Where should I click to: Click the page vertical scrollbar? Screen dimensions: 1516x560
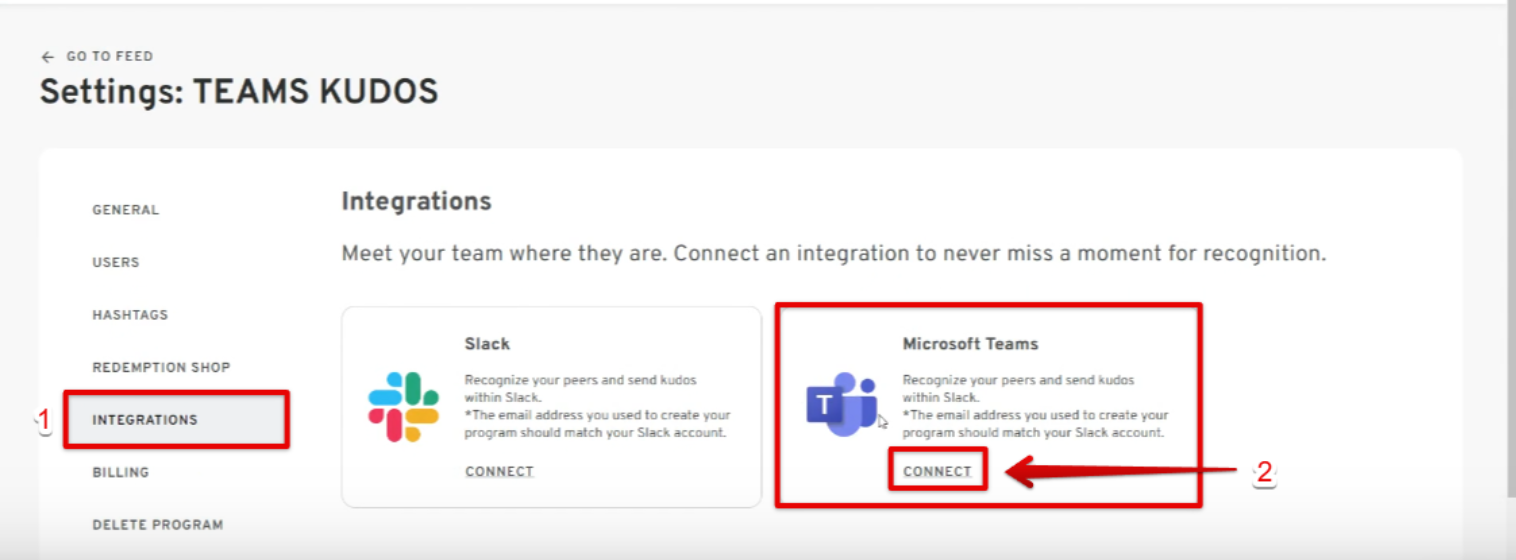(x=1510, y=250)
